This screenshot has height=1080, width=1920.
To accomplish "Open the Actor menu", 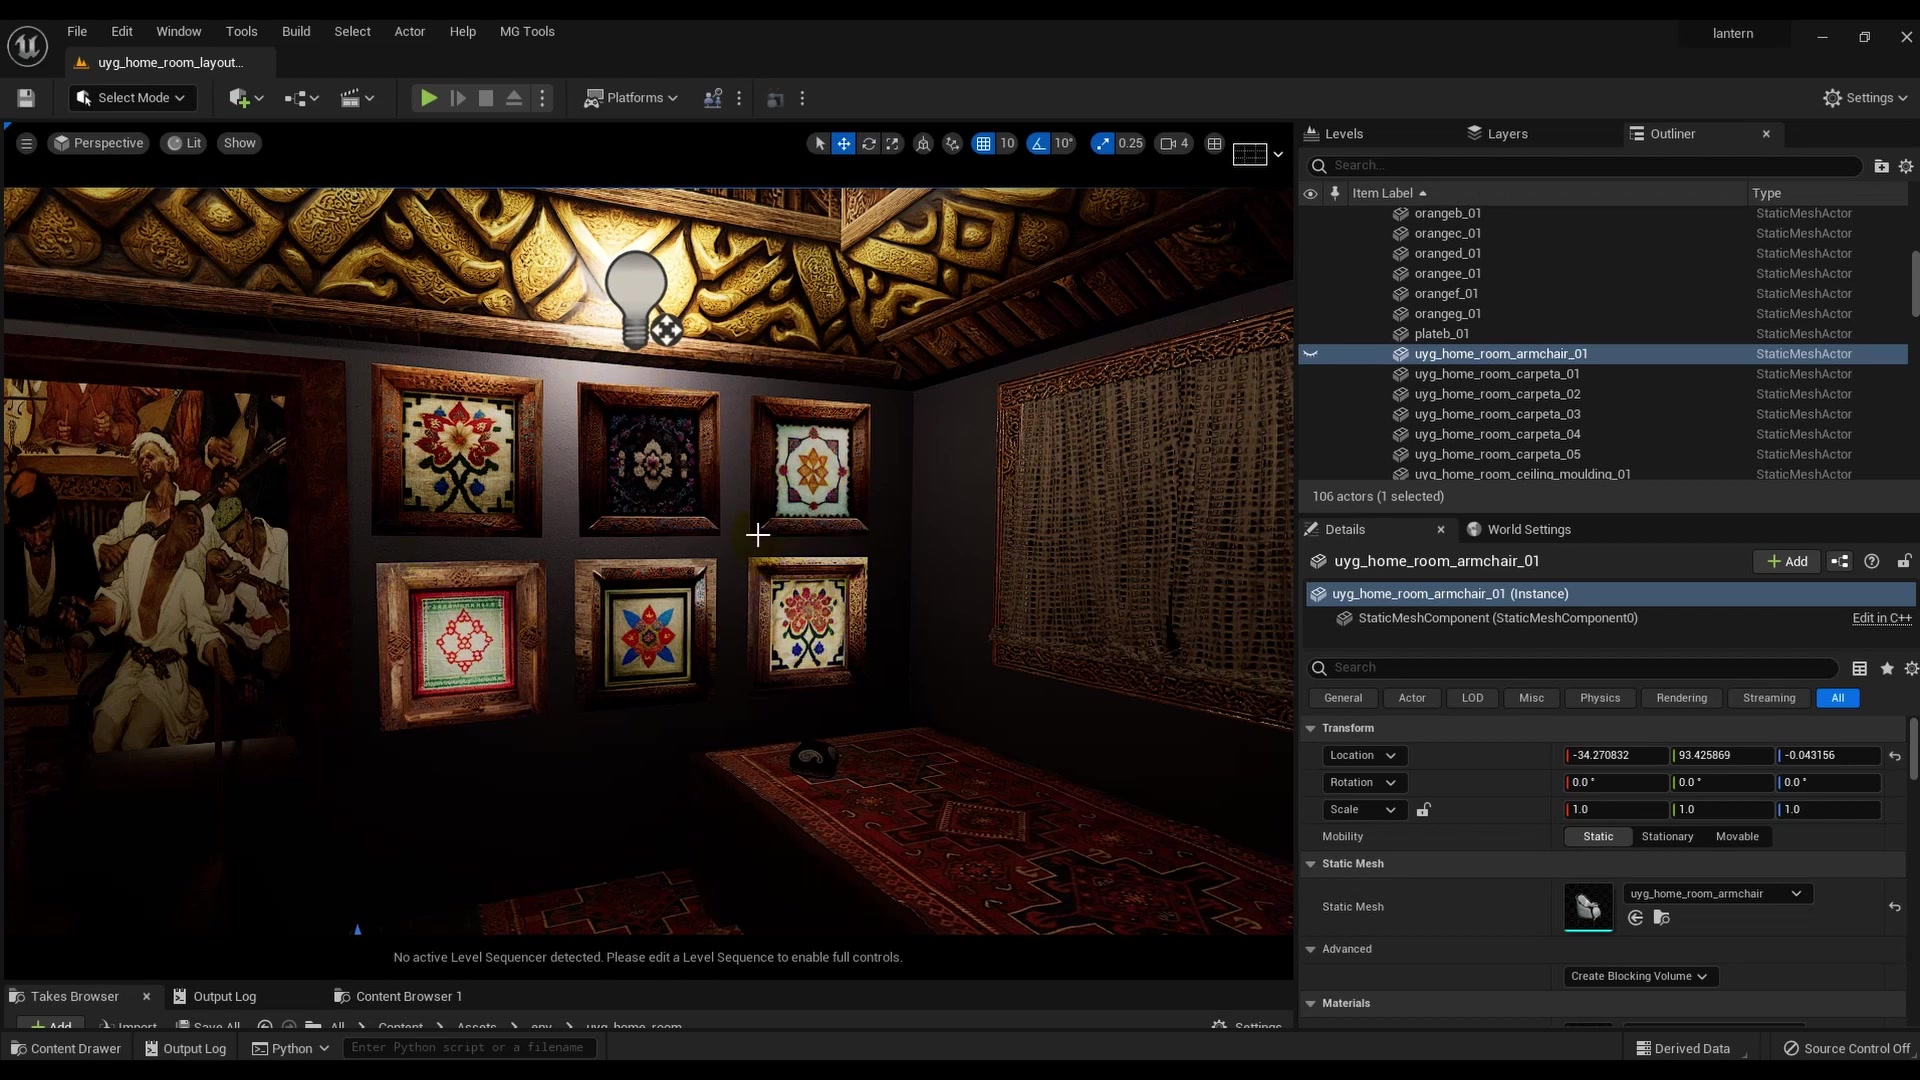I will coord(410,31).
